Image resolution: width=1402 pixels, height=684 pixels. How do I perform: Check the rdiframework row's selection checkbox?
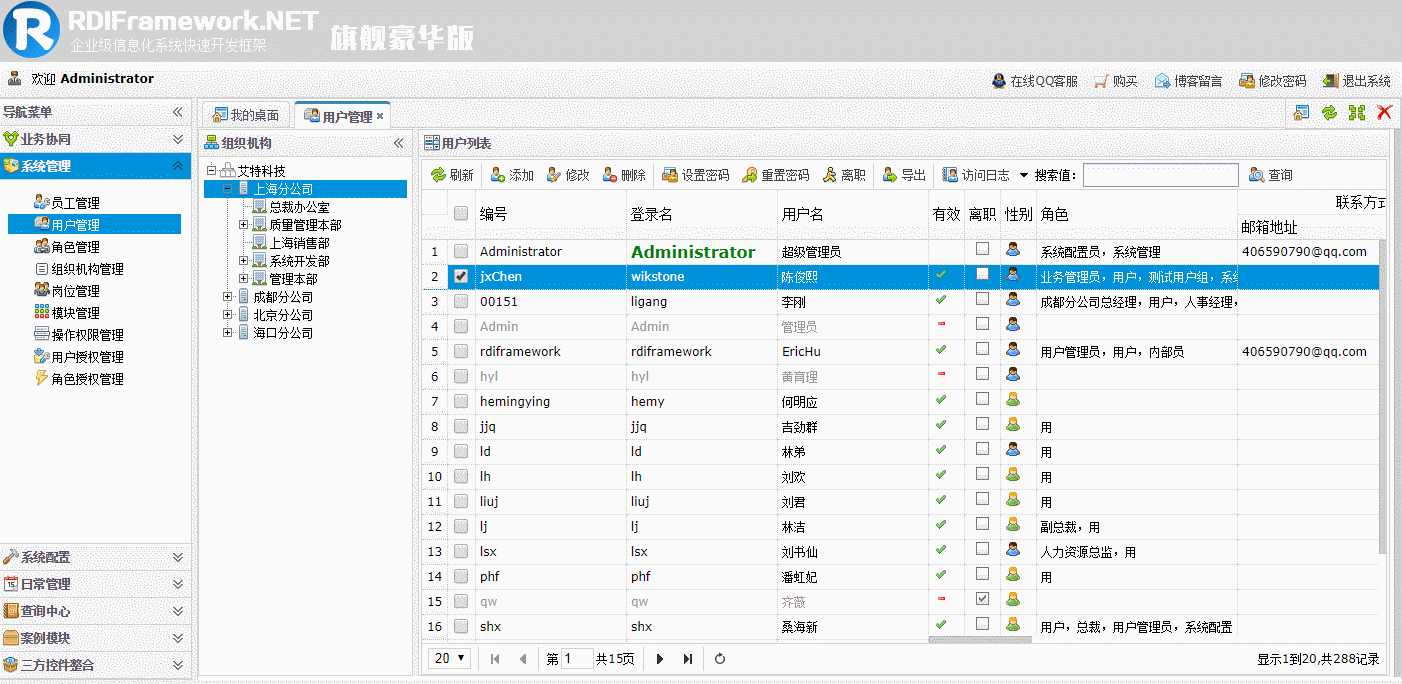[461, 351]
